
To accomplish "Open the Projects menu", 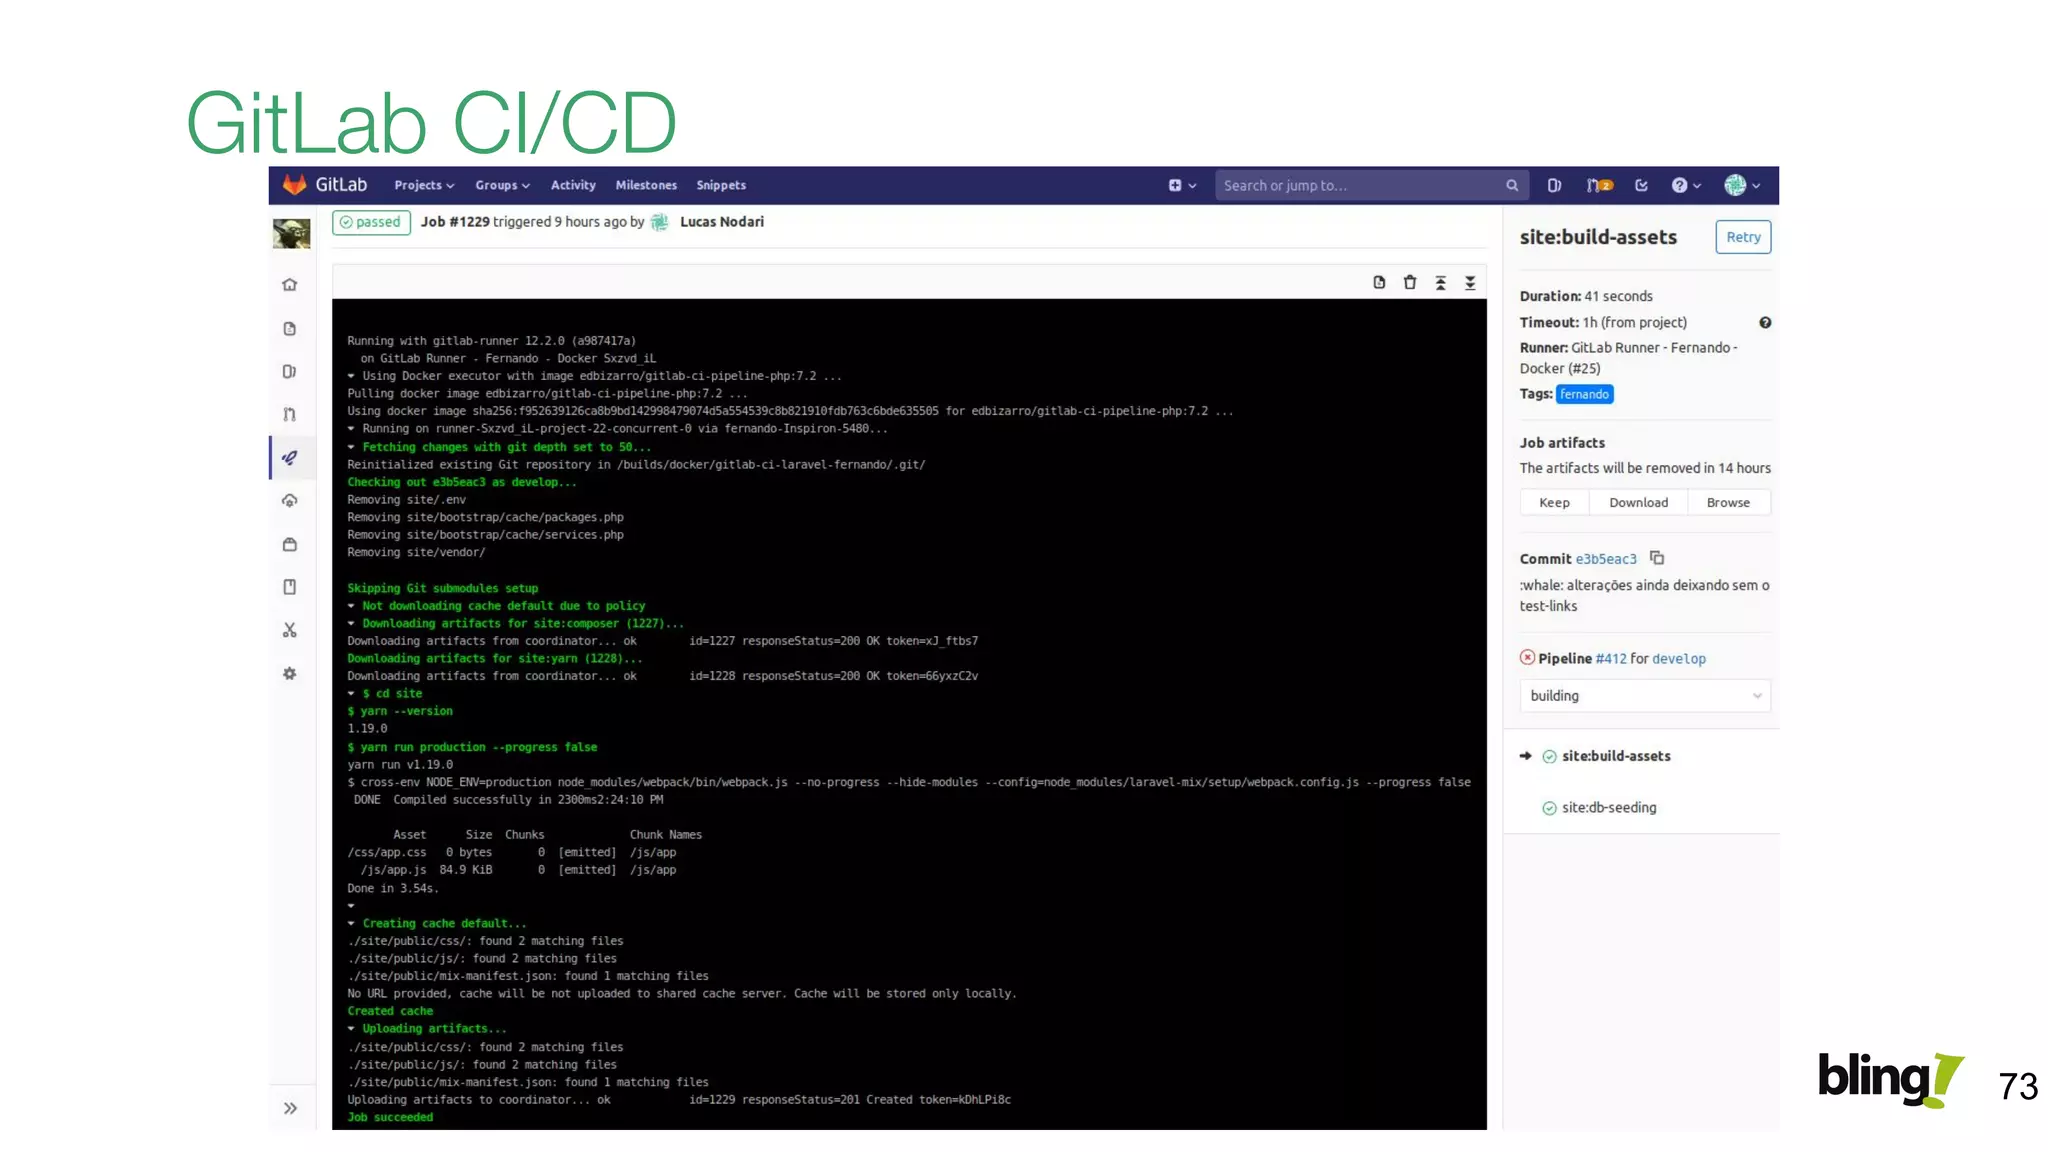I will tap(424, 185).
